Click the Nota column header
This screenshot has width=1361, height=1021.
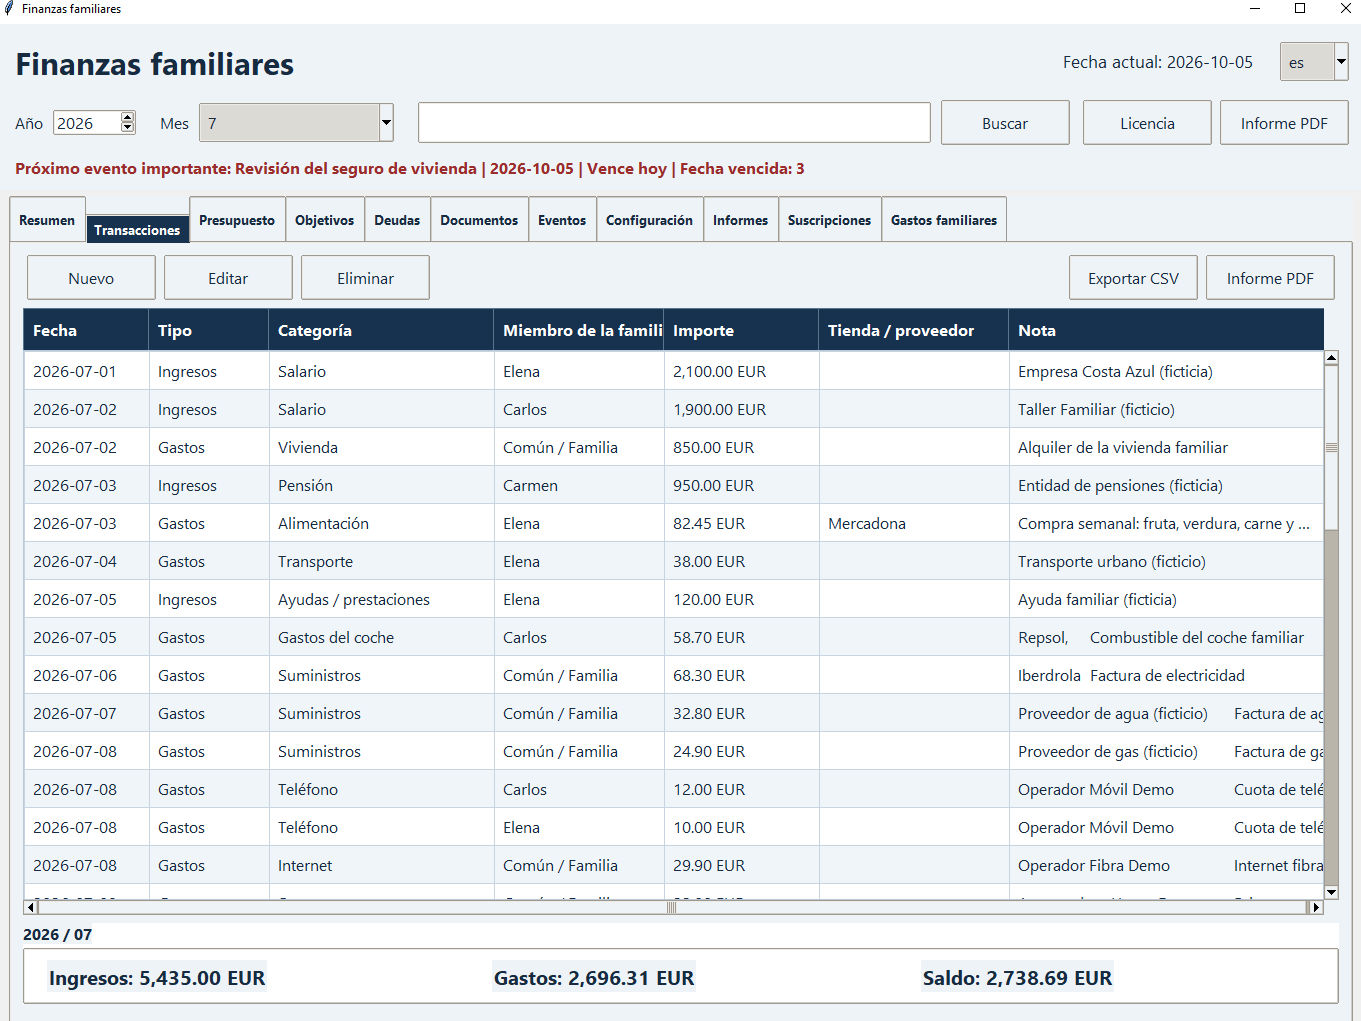1166,330
